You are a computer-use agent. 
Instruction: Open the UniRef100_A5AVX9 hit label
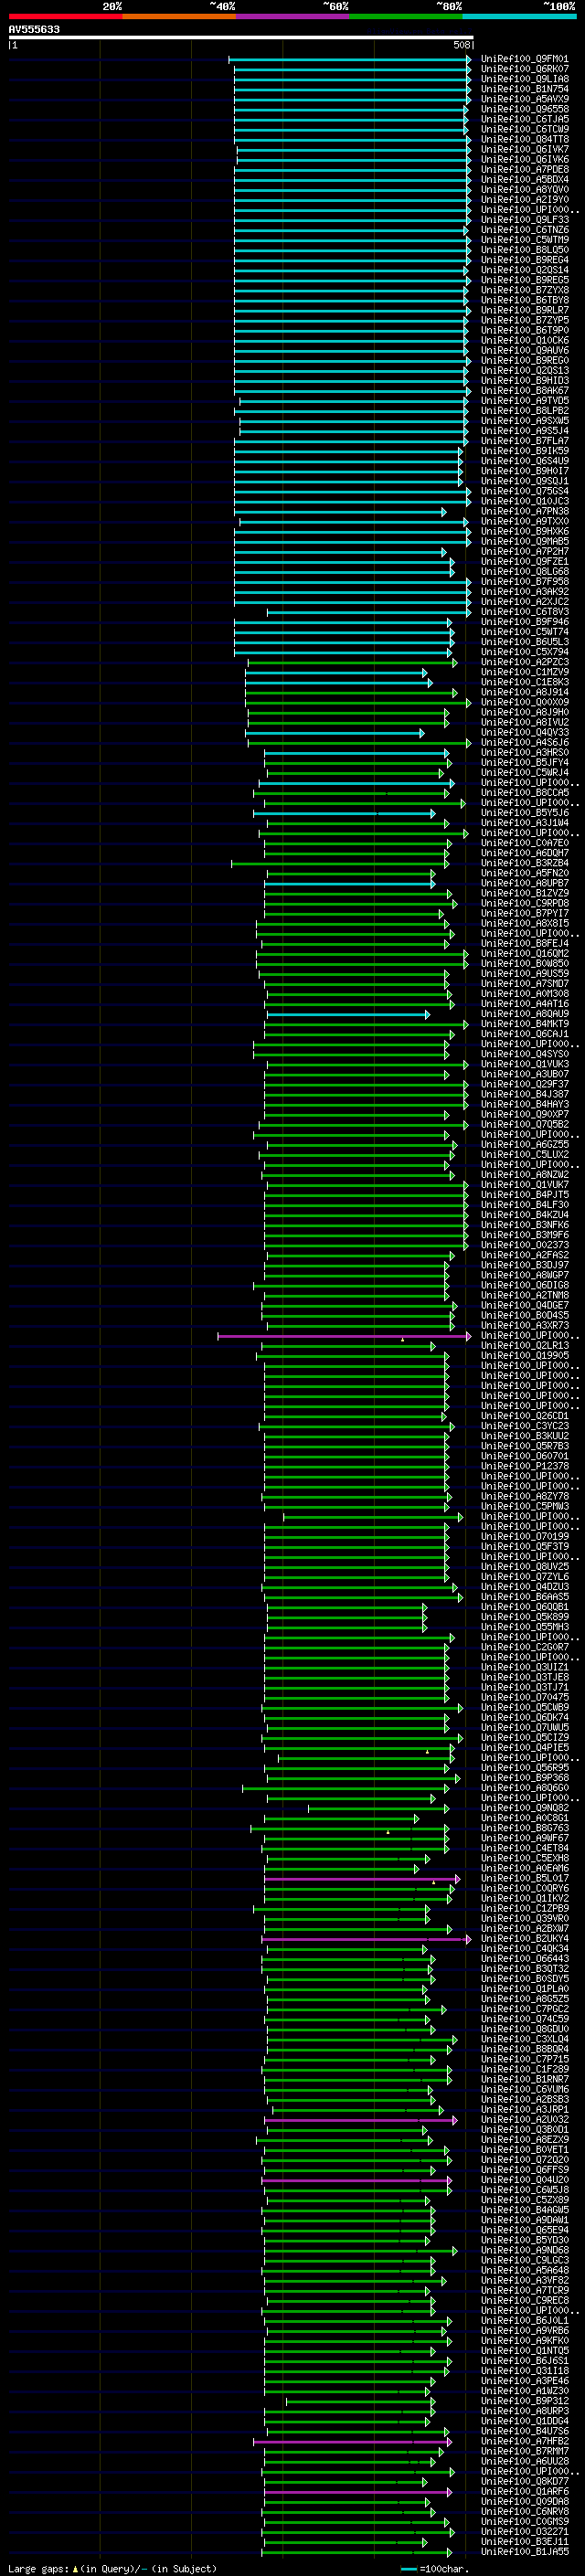click(x=524, y=99)
